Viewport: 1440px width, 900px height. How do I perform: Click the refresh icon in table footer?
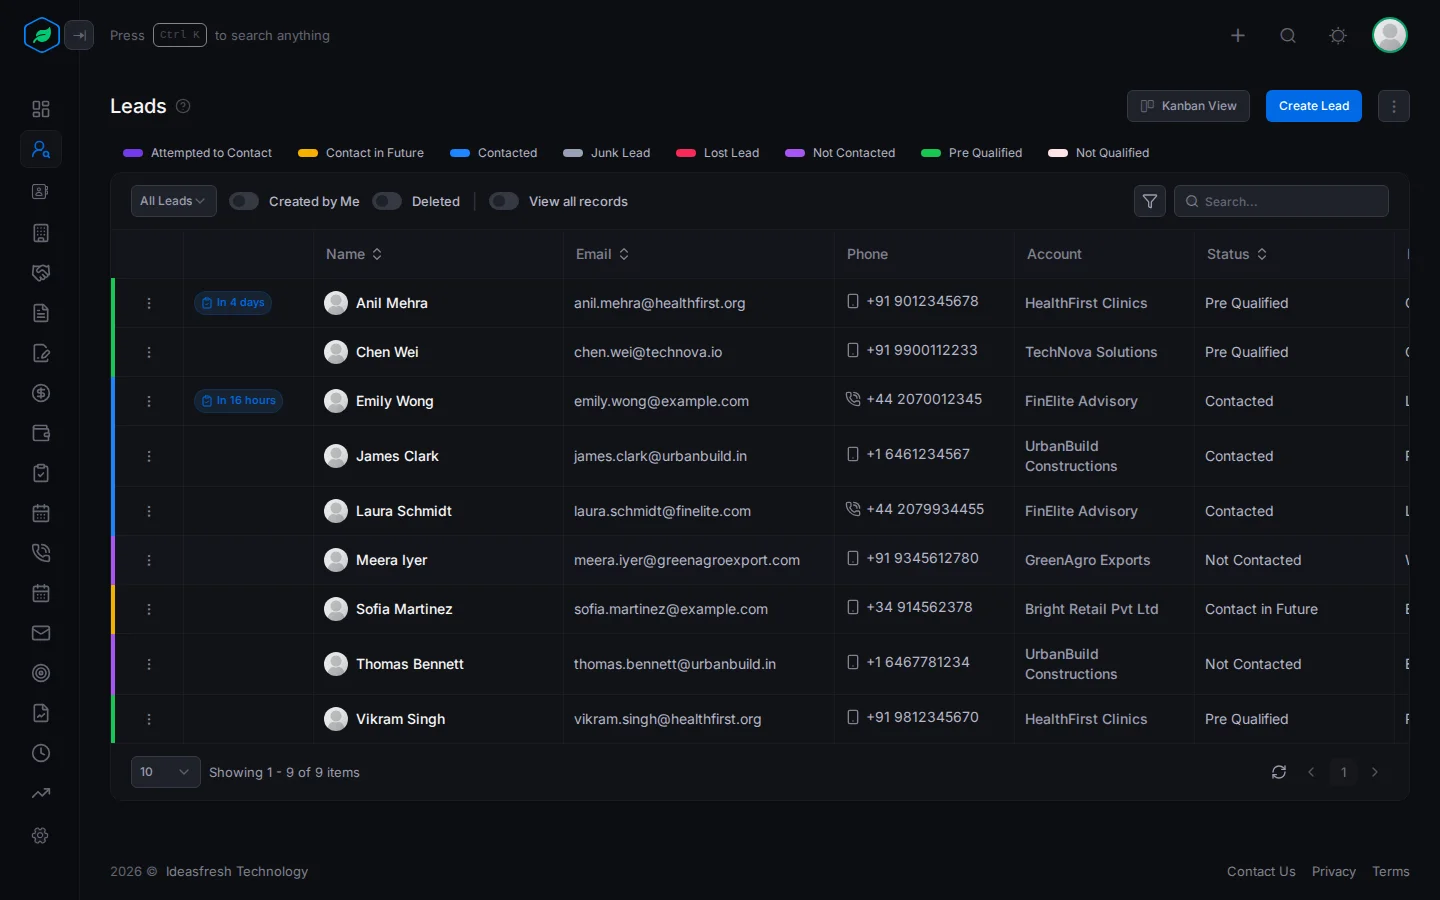(x=1279, y=772)
